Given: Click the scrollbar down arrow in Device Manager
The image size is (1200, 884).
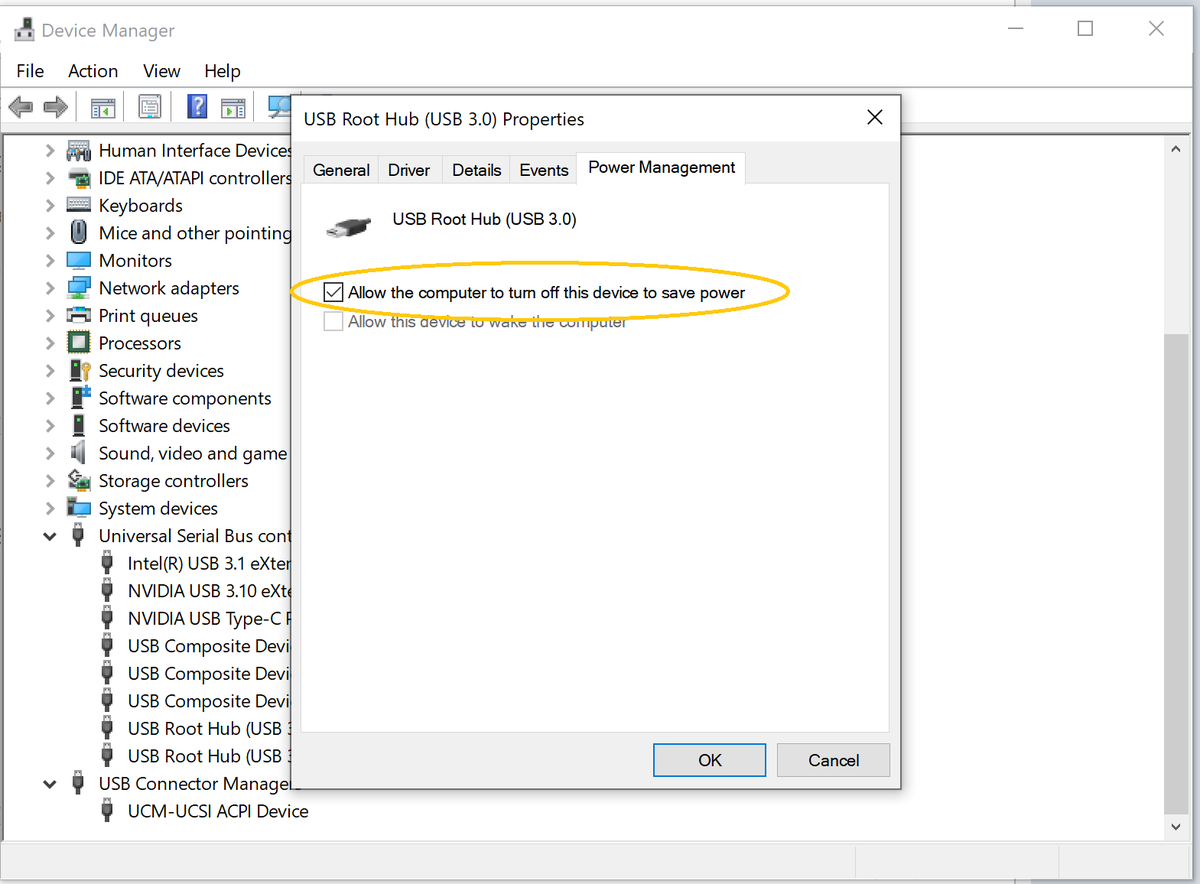Looking at the screenshot, I should pyautogui.click(x=1175, y=827).
